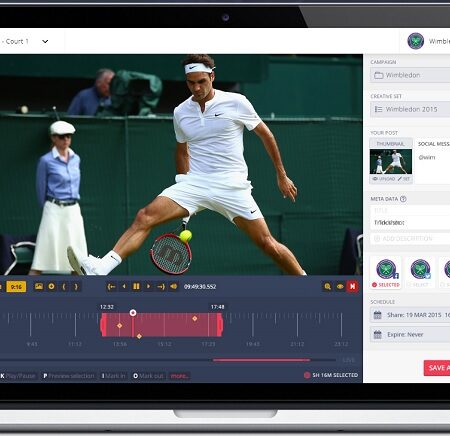Click the more shortcuts link
This screenshot has width=450, height=436.
179,376
